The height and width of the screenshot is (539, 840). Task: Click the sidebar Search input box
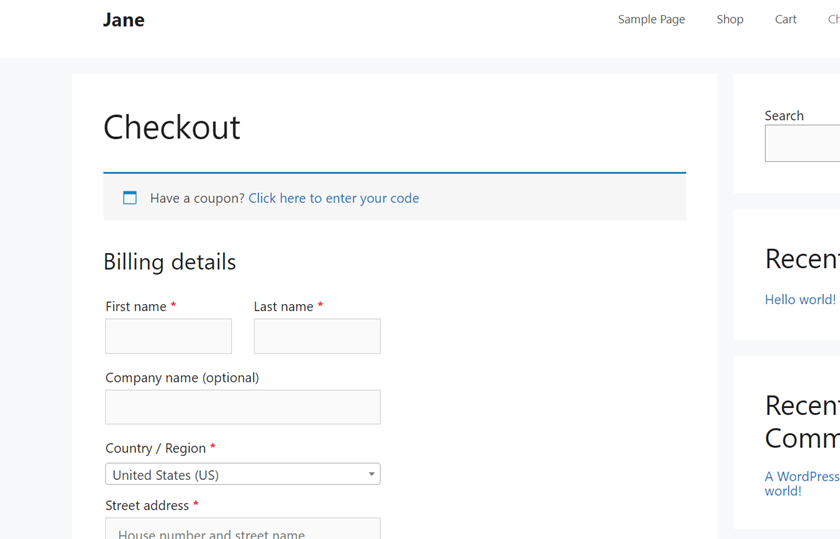tap(802, 143)
